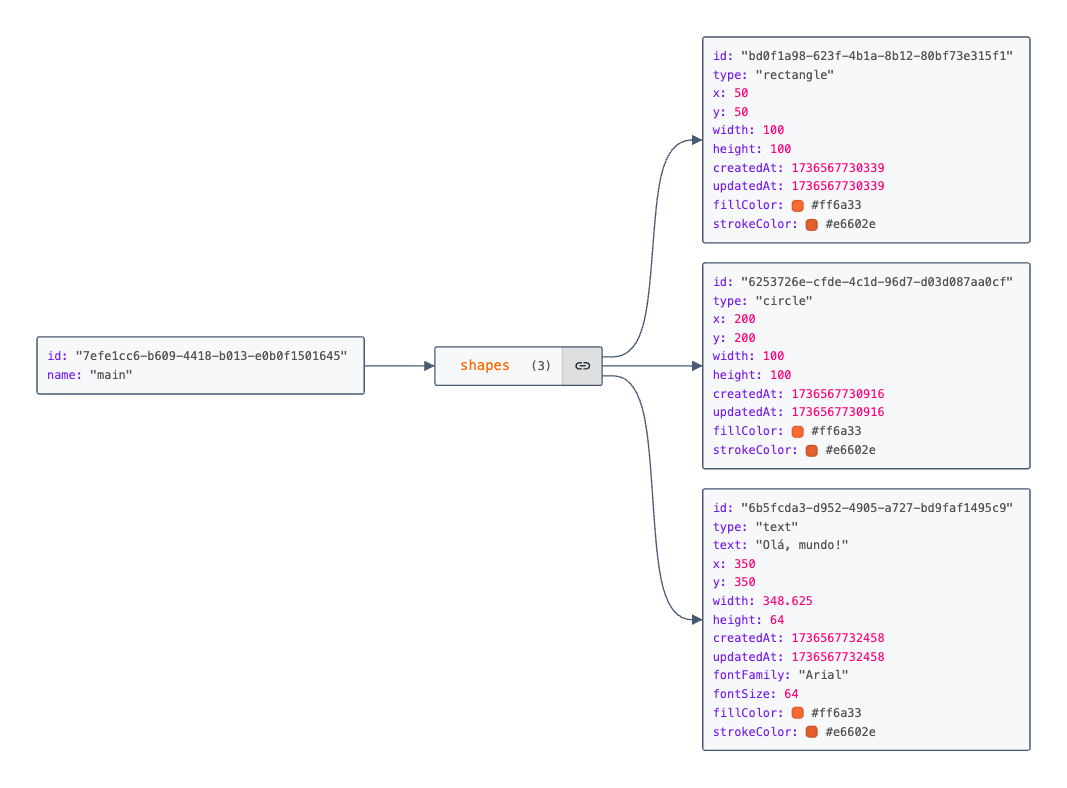Image resolution: width=1067 pixels, height=788 pixels.
Task: Click the width 348.625 value
Action: (x=787, y=601)
